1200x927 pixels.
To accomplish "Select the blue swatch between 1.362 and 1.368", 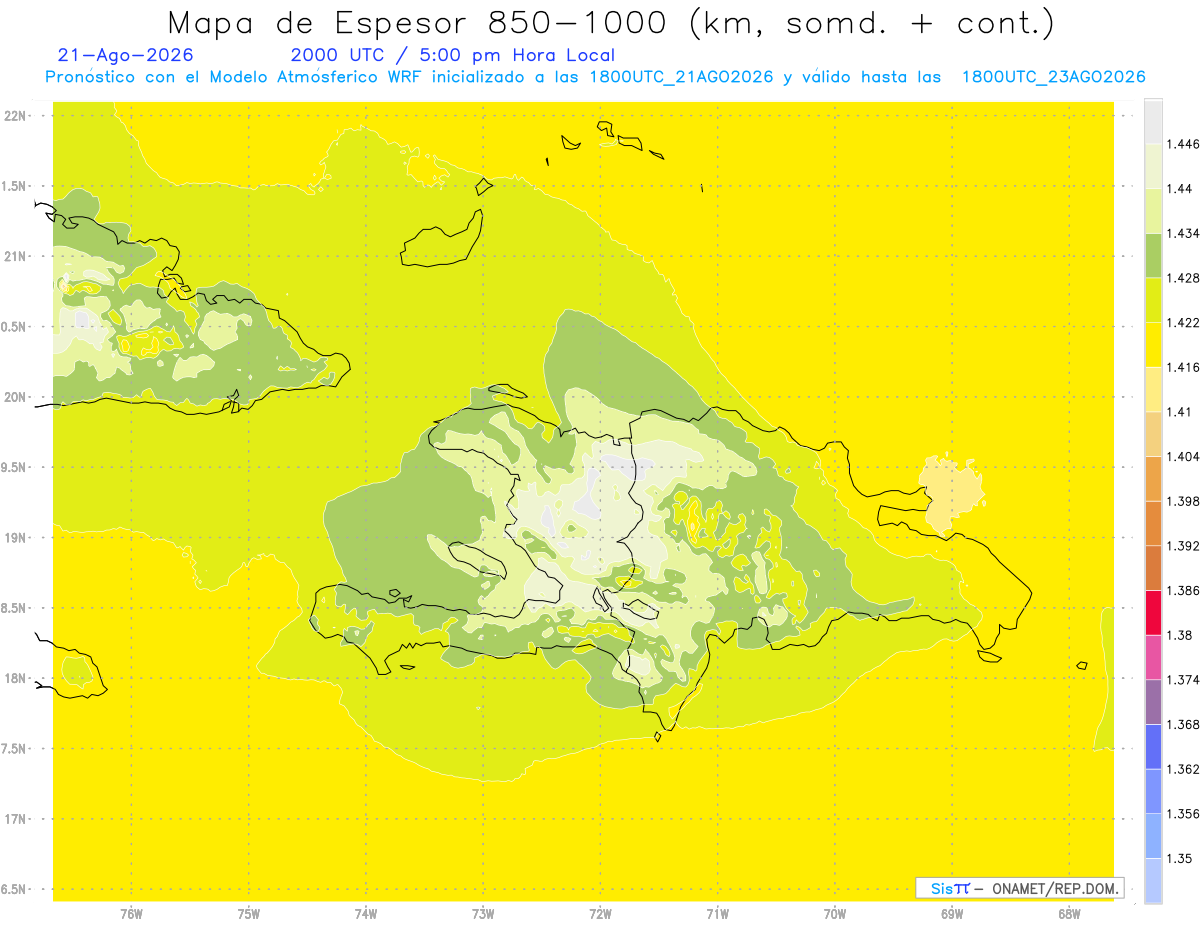I will pyautogui.click(x=1153, y=746).
